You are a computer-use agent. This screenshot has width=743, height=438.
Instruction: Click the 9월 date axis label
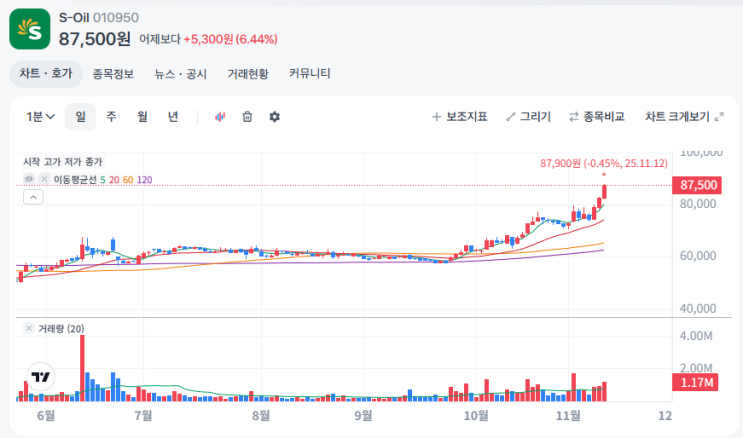pyautogui.click(x=363, y=416)
